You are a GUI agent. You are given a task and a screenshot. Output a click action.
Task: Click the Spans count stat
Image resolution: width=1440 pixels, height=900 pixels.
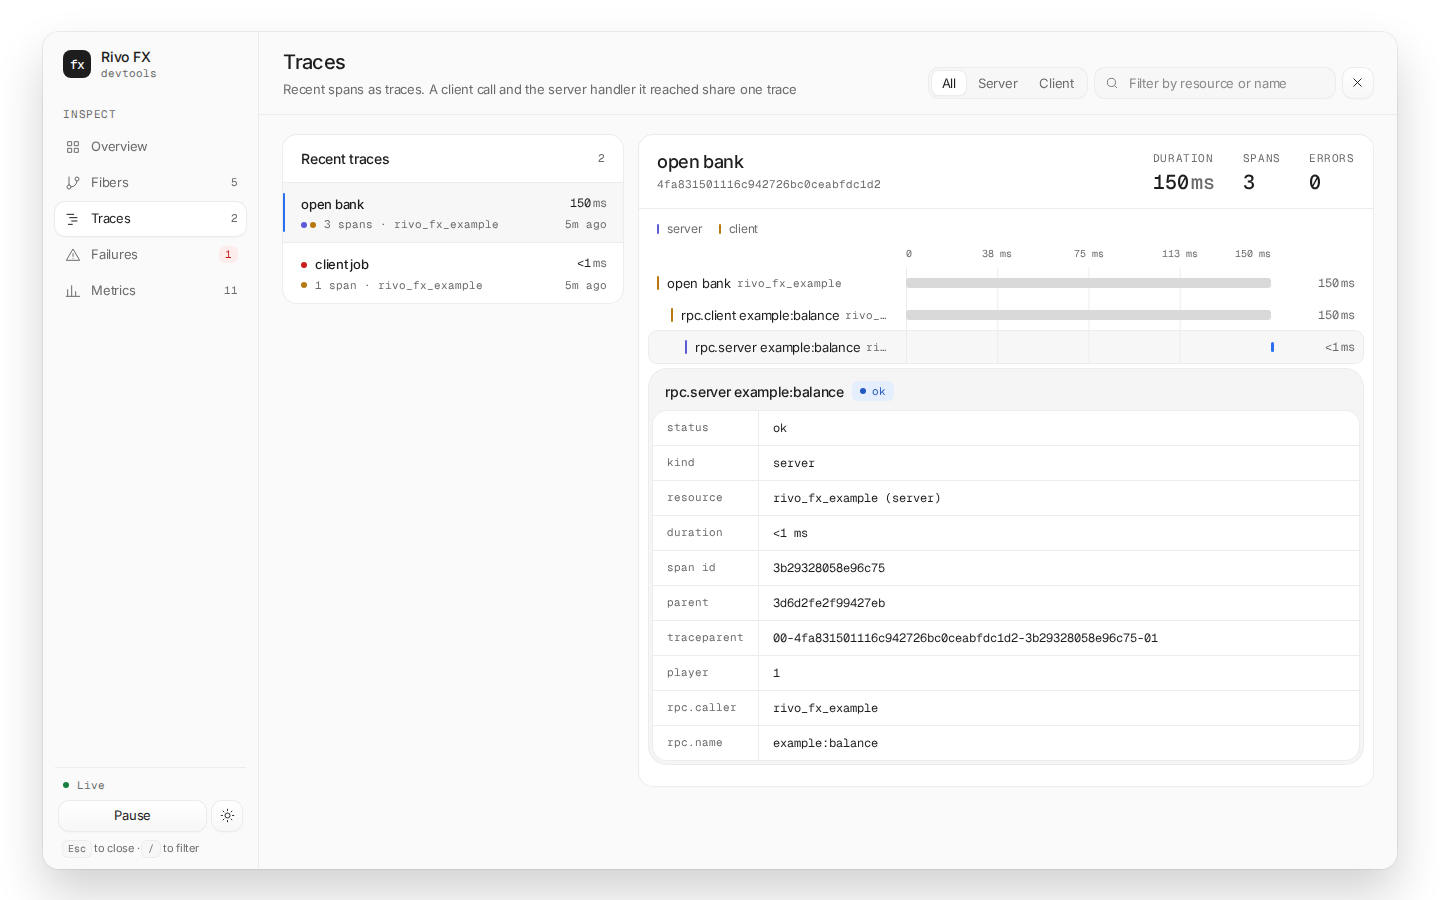coord(1261,173)
